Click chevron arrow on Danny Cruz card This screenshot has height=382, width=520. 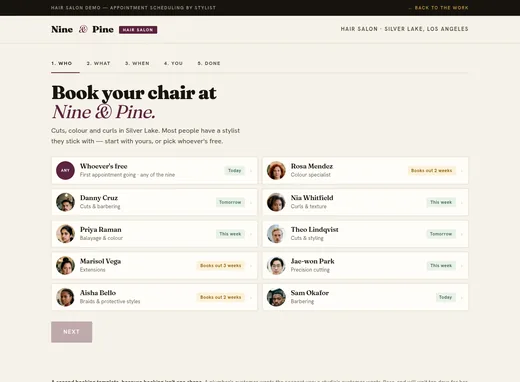(x=251, y=202)
